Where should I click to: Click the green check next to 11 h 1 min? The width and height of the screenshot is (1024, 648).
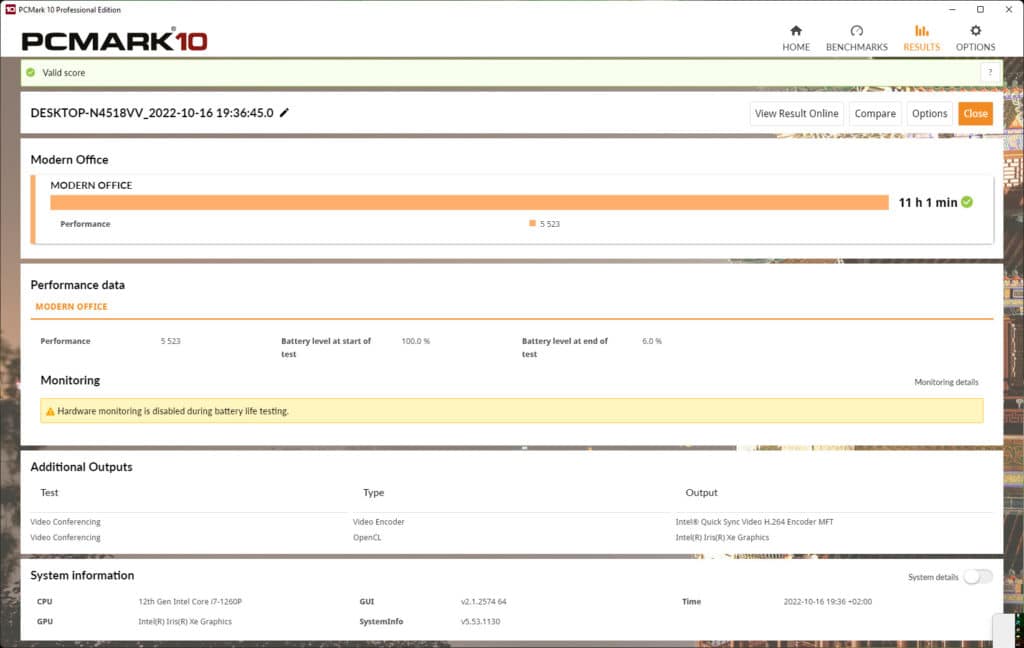[967, 202]
